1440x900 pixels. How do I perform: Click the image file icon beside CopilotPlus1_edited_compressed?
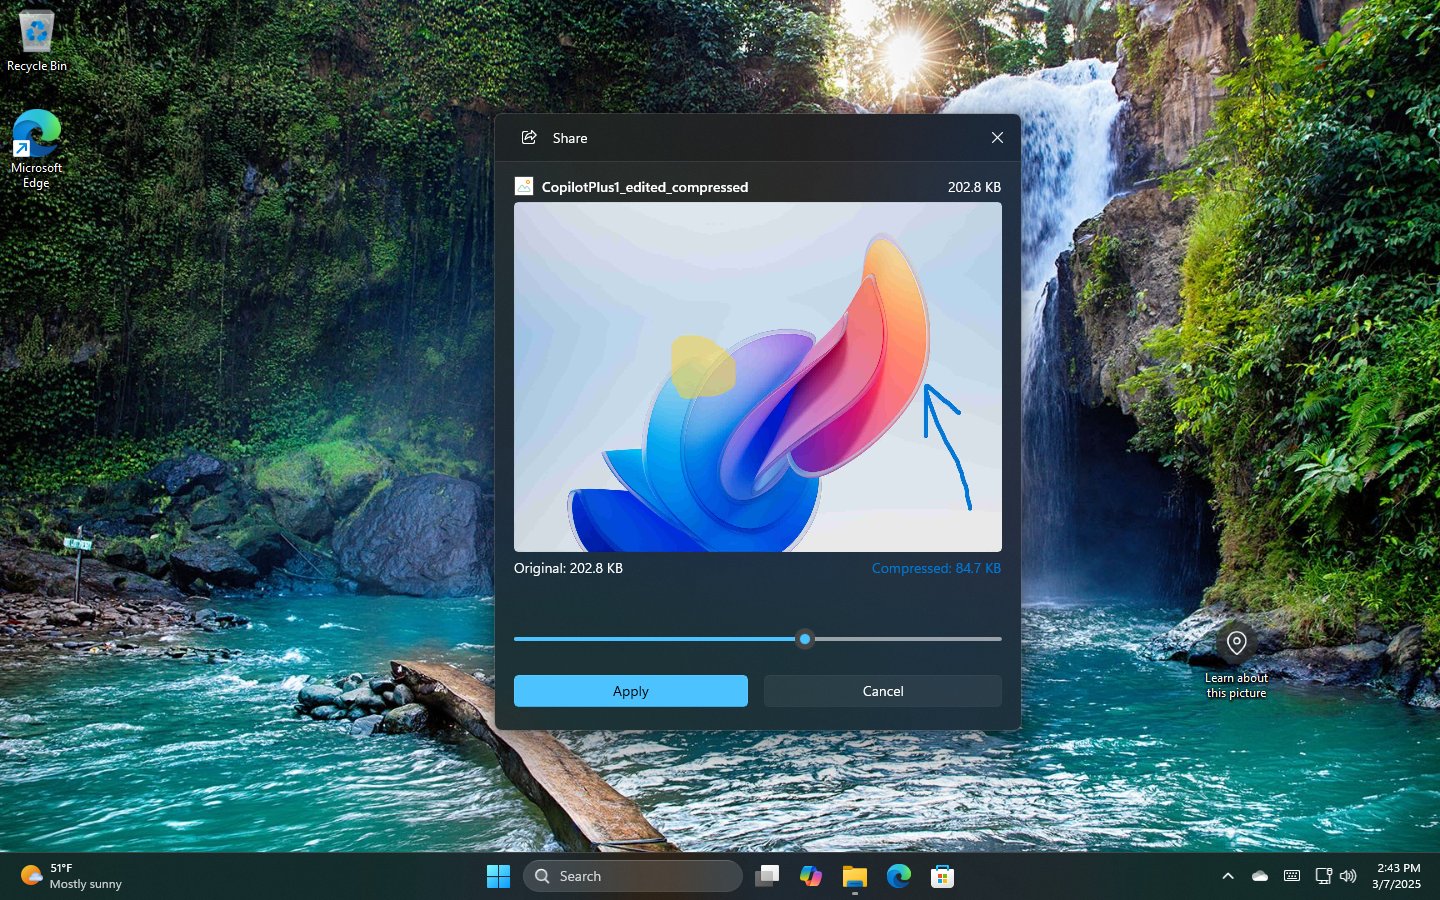click(x=522, y=186)
